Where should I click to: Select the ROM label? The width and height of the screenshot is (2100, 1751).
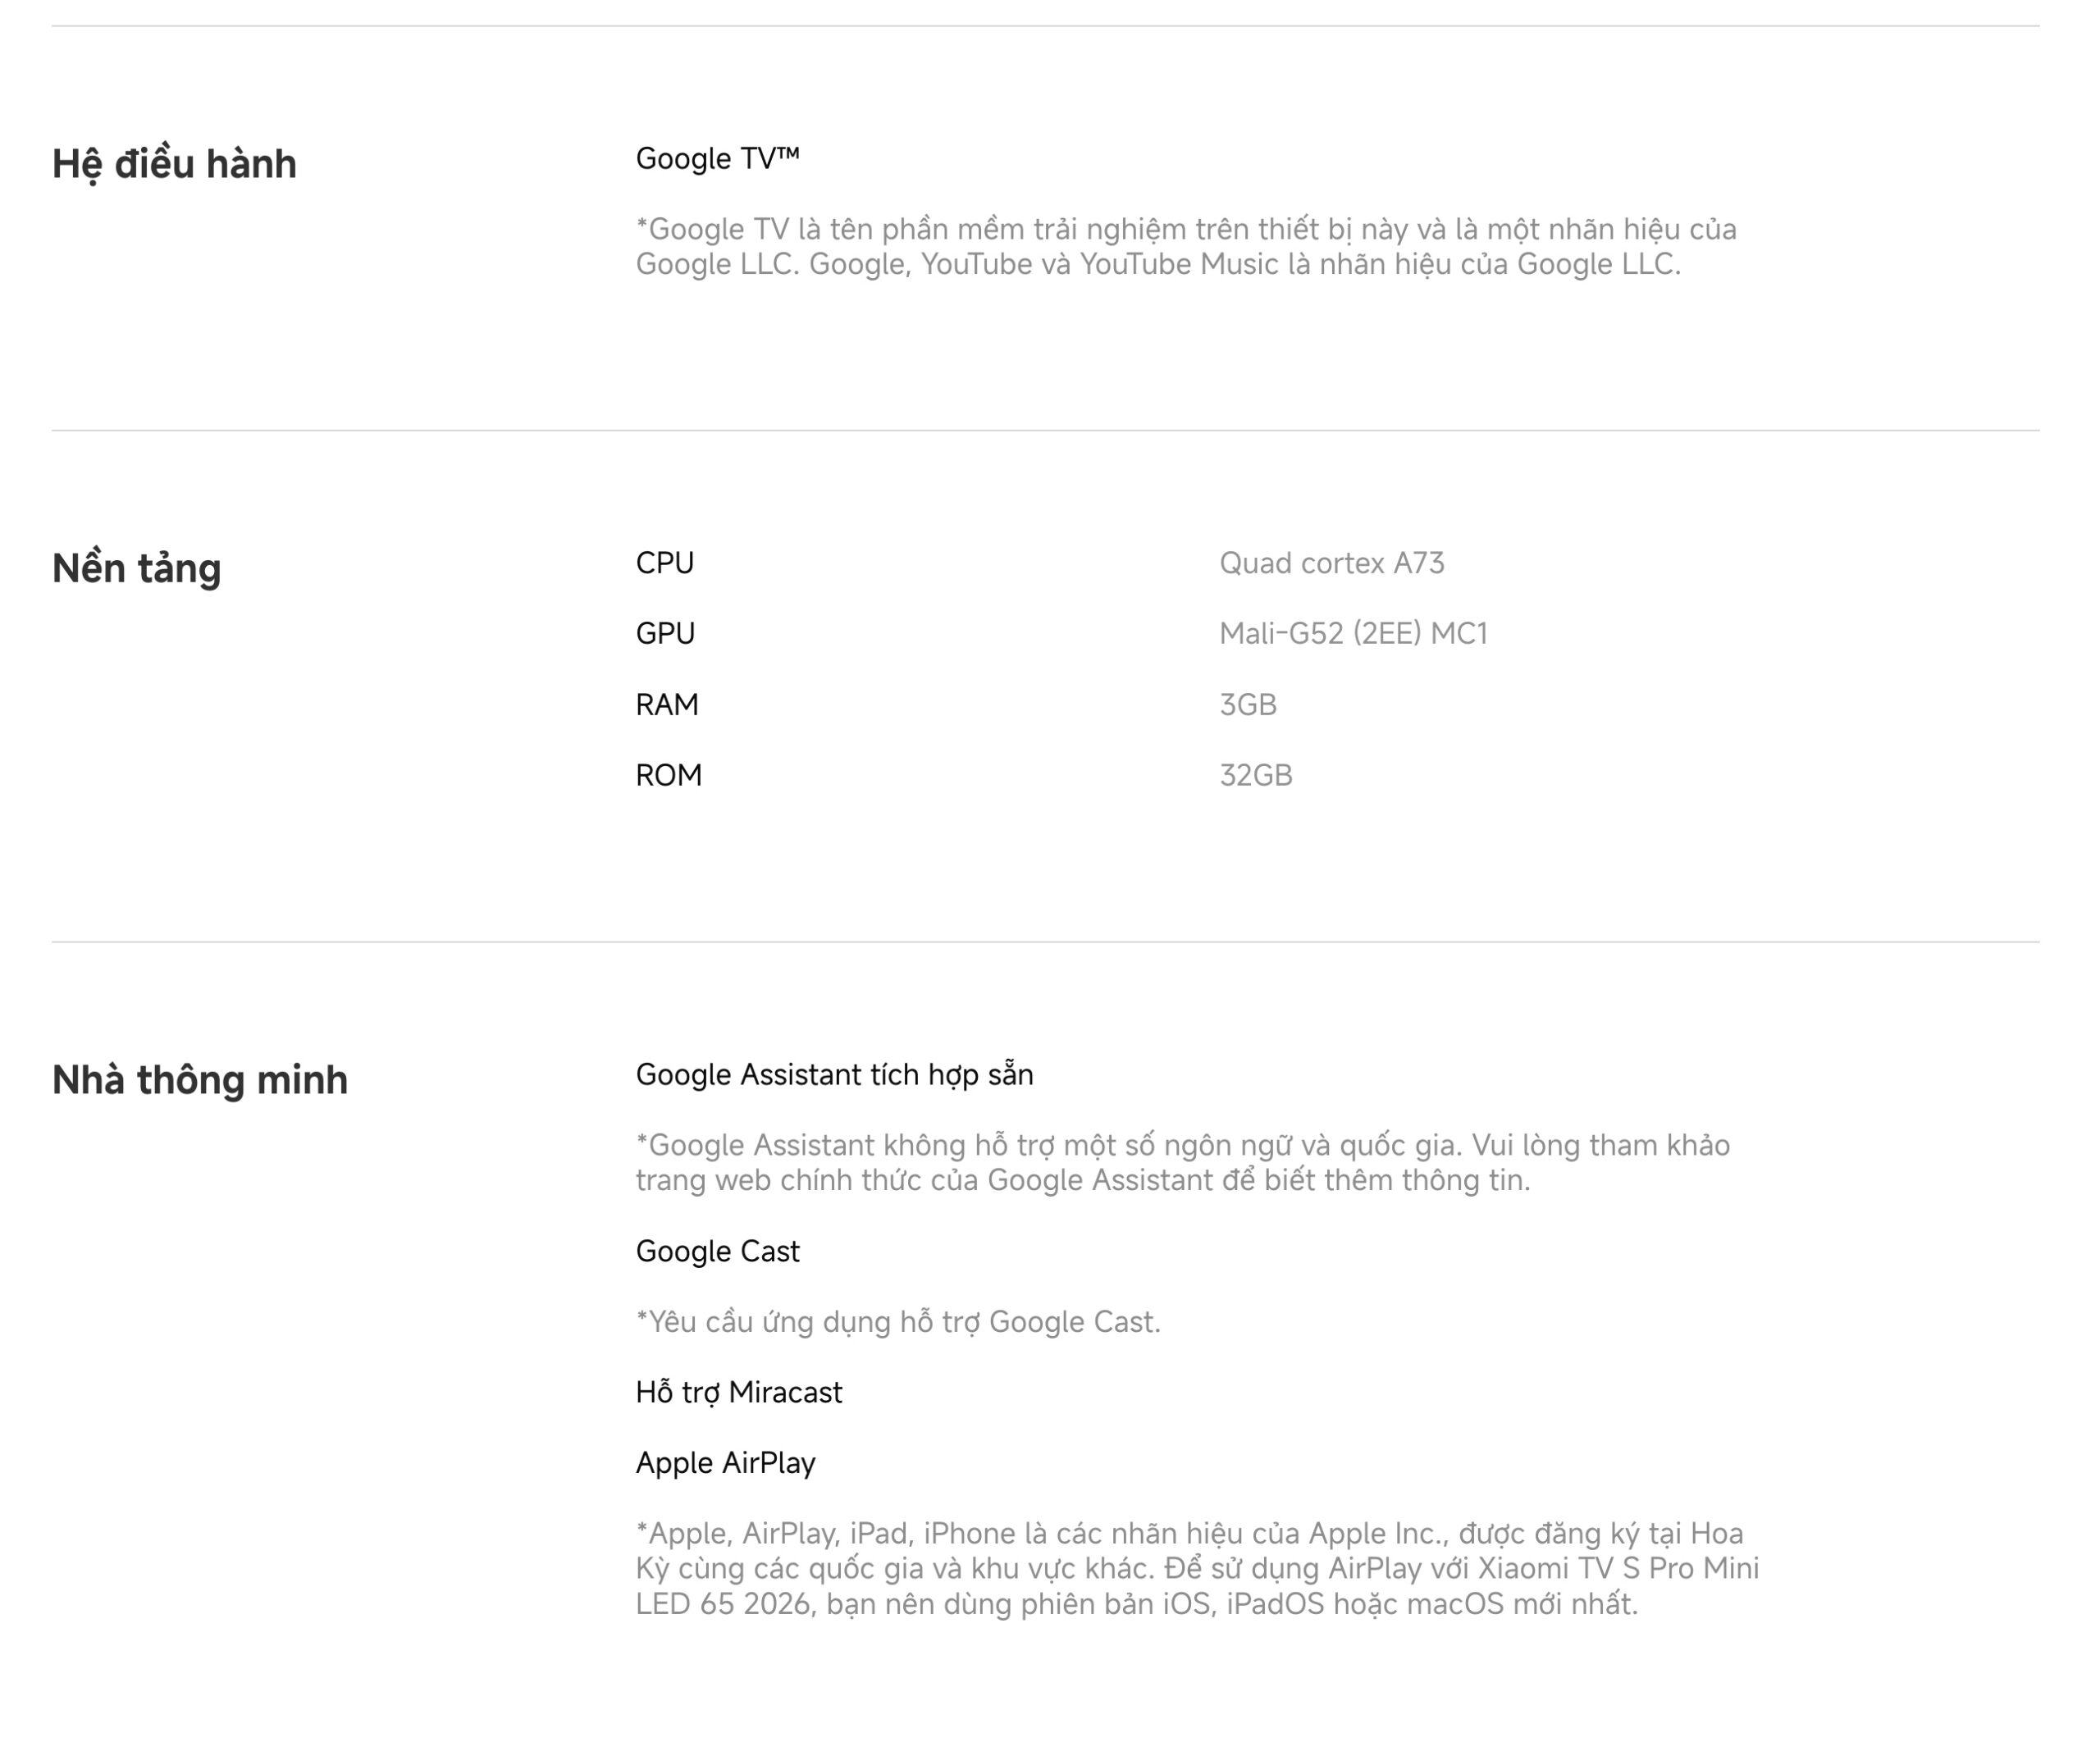click(668, 775)
